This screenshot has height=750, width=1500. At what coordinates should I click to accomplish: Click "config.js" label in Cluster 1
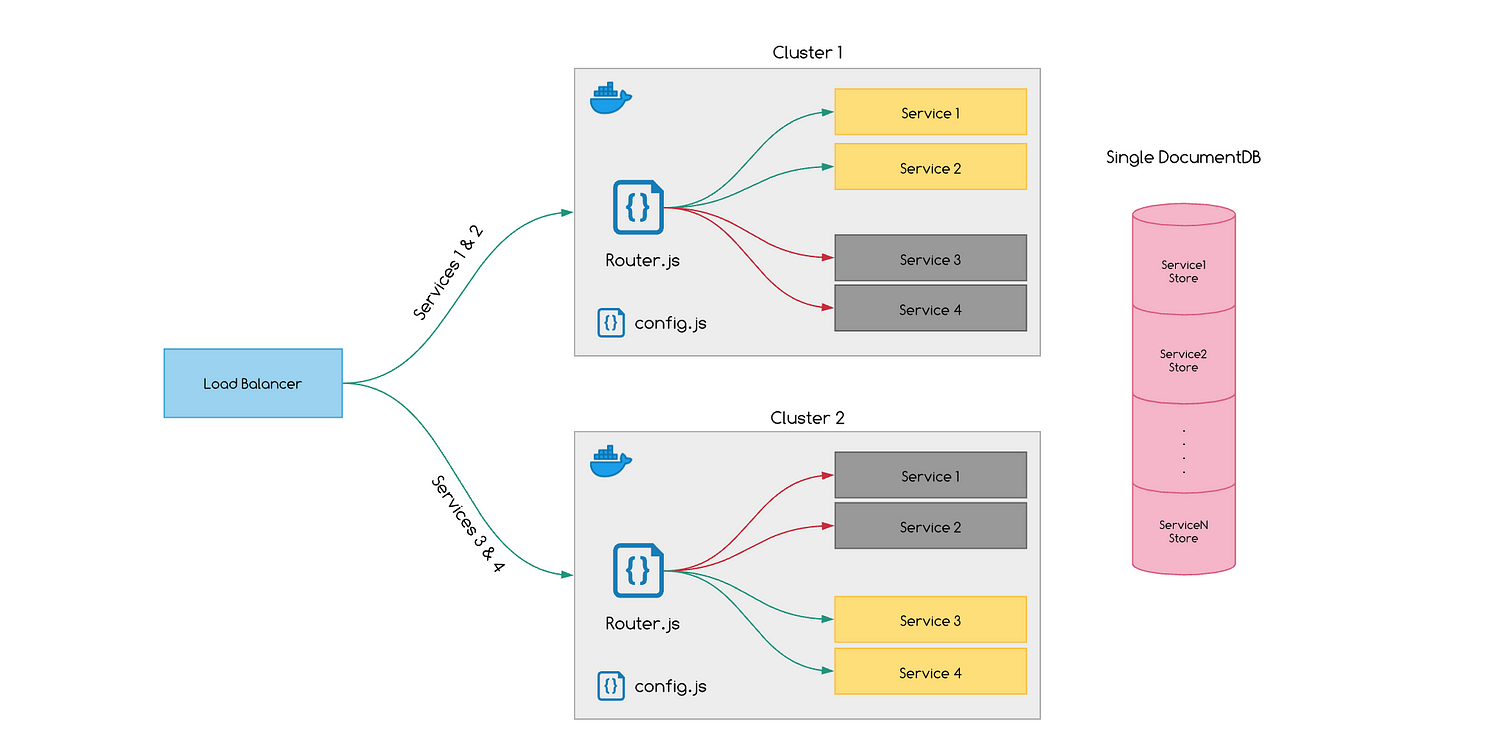[x=671, y=324]
